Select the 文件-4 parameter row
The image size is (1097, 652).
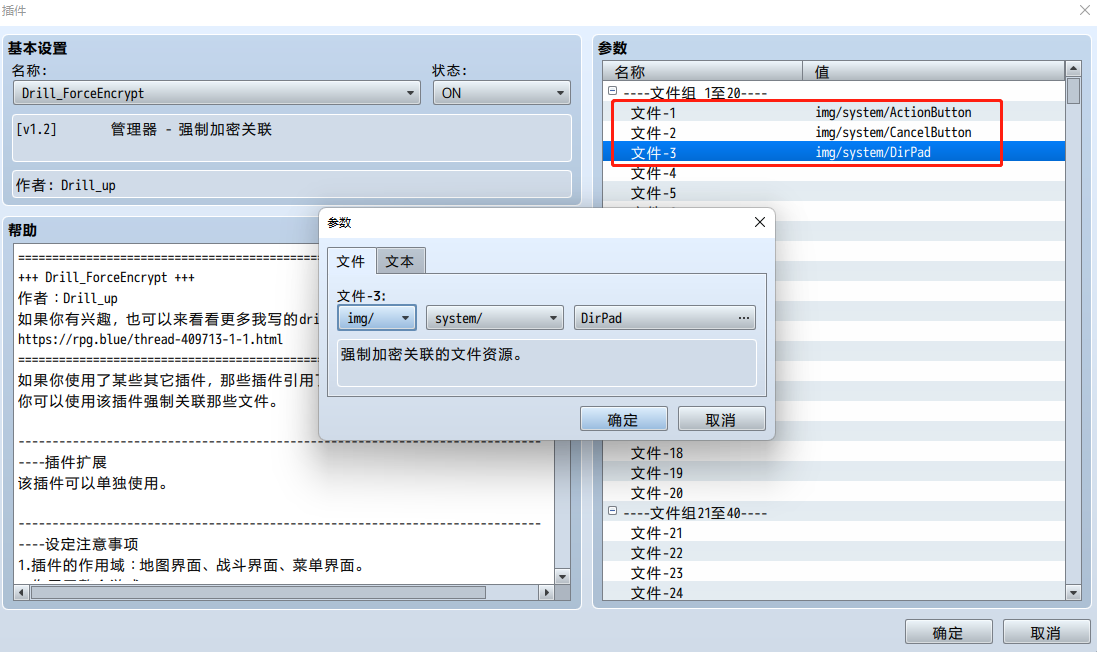tap(834, 172)
